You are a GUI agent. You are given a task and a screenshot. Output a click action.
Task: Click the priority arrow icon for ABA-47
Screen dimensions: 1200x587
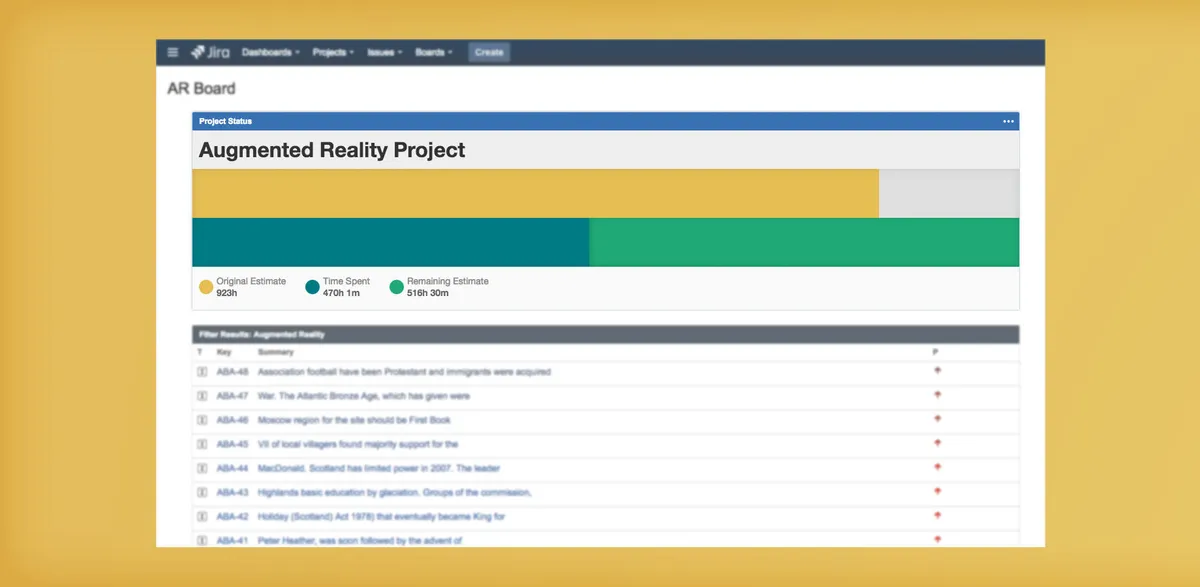pos(937,395)
